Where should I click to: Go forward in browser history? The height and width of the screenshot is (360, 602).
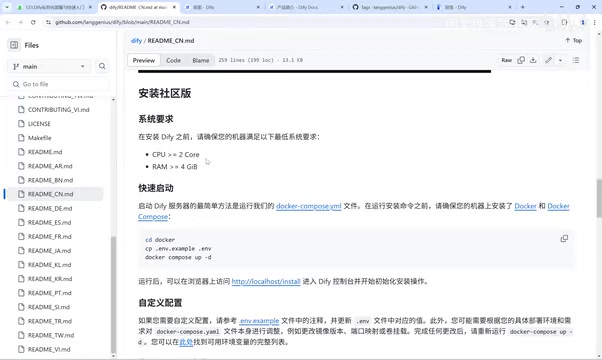click(x=20, y=22)
